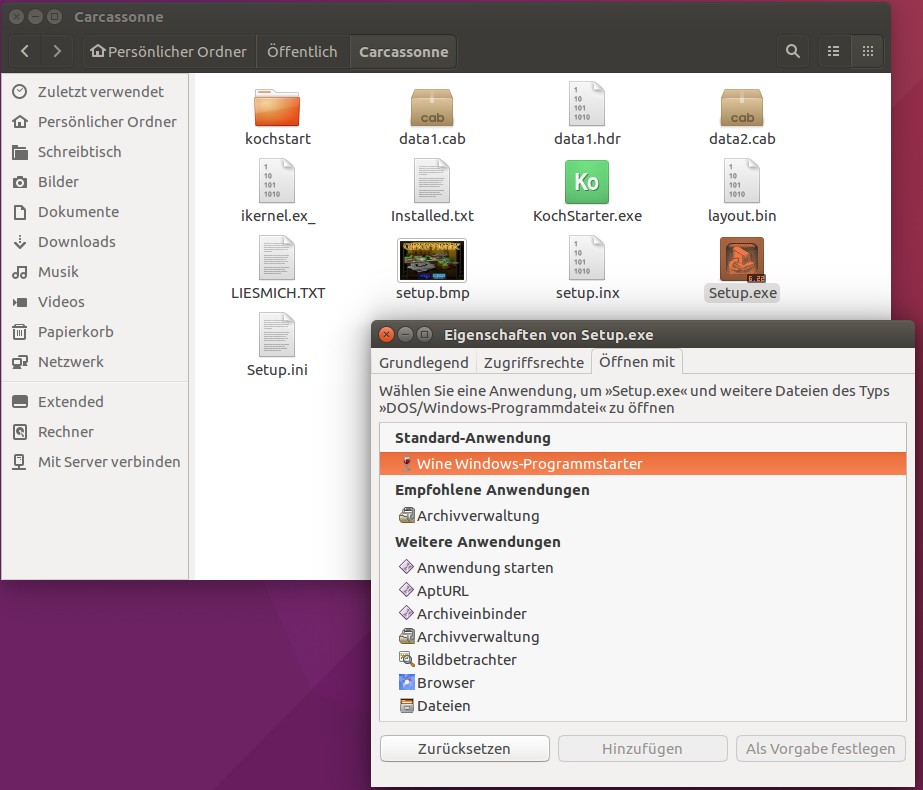
Task: Select Wine Windows-Programmstarter entry
Action: tap(643, 464)
